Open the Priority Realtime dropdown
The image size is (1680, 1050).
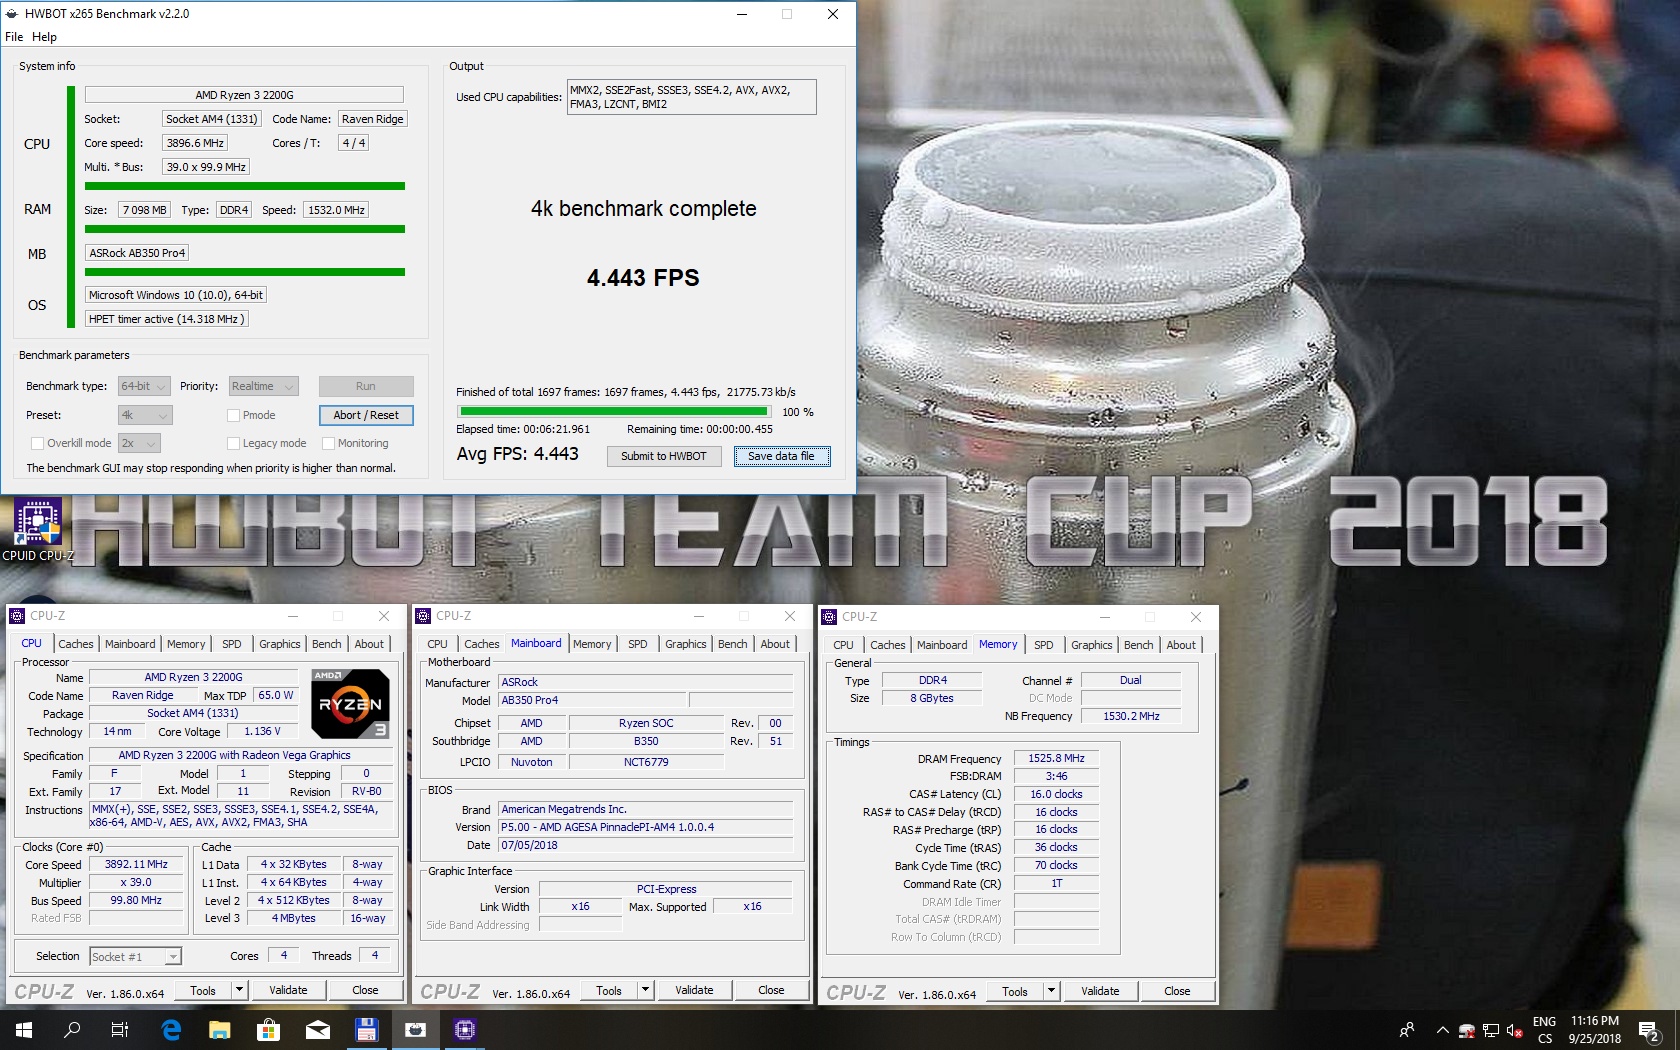pyautogui.click(x=263, y=386)
